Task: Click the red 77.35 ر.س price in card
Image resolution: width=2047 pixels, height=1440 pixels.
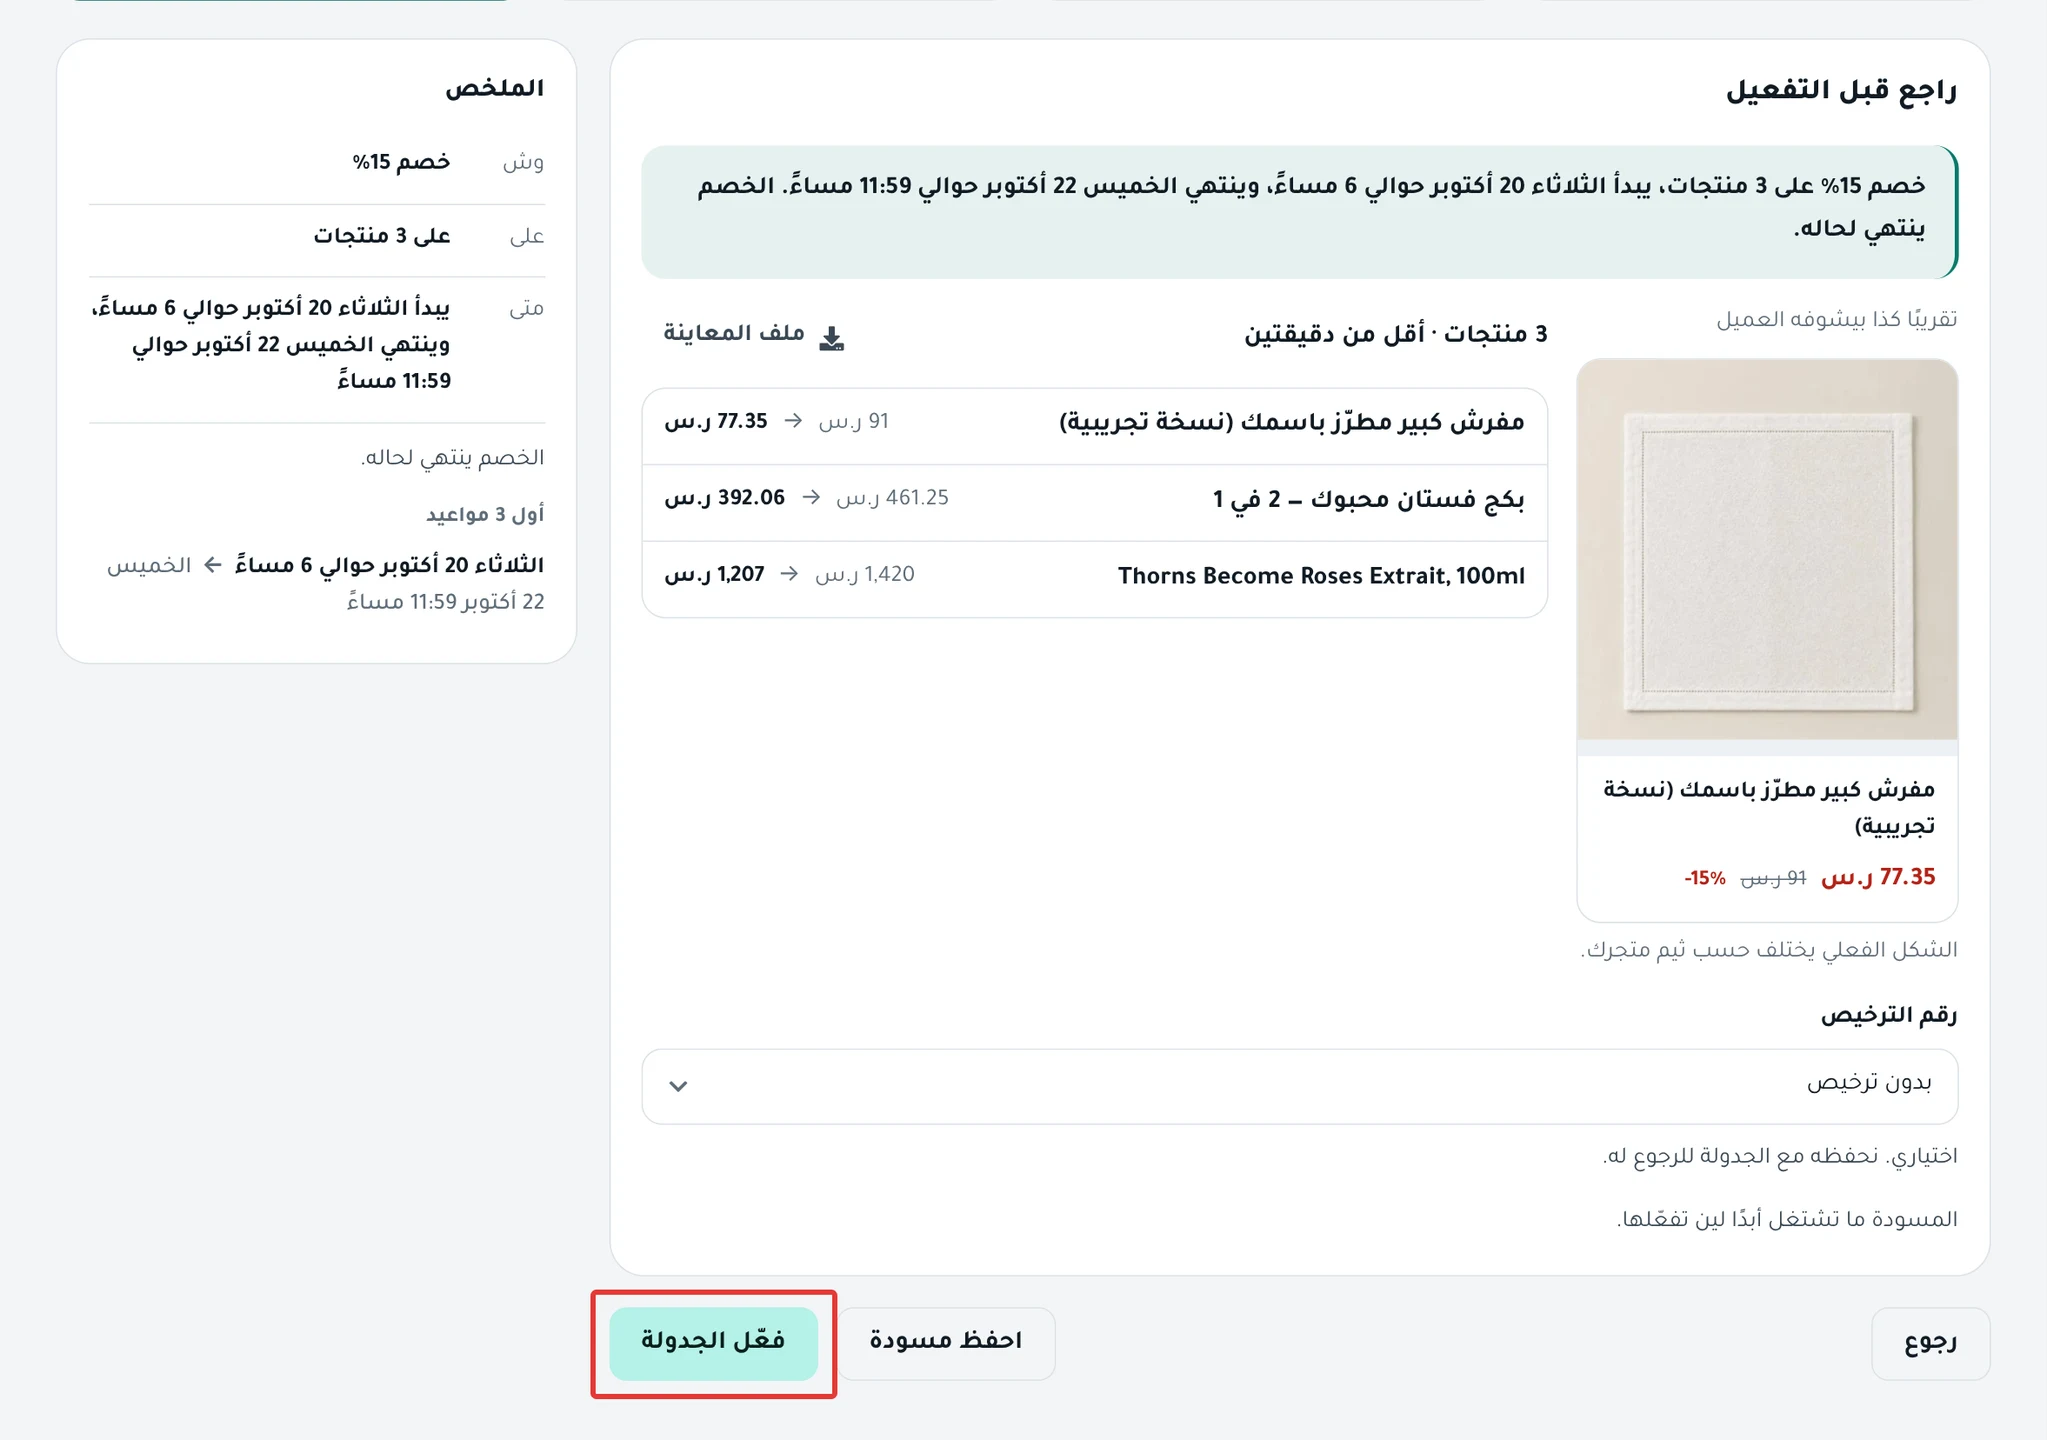Action: [x=1879, y=878]
